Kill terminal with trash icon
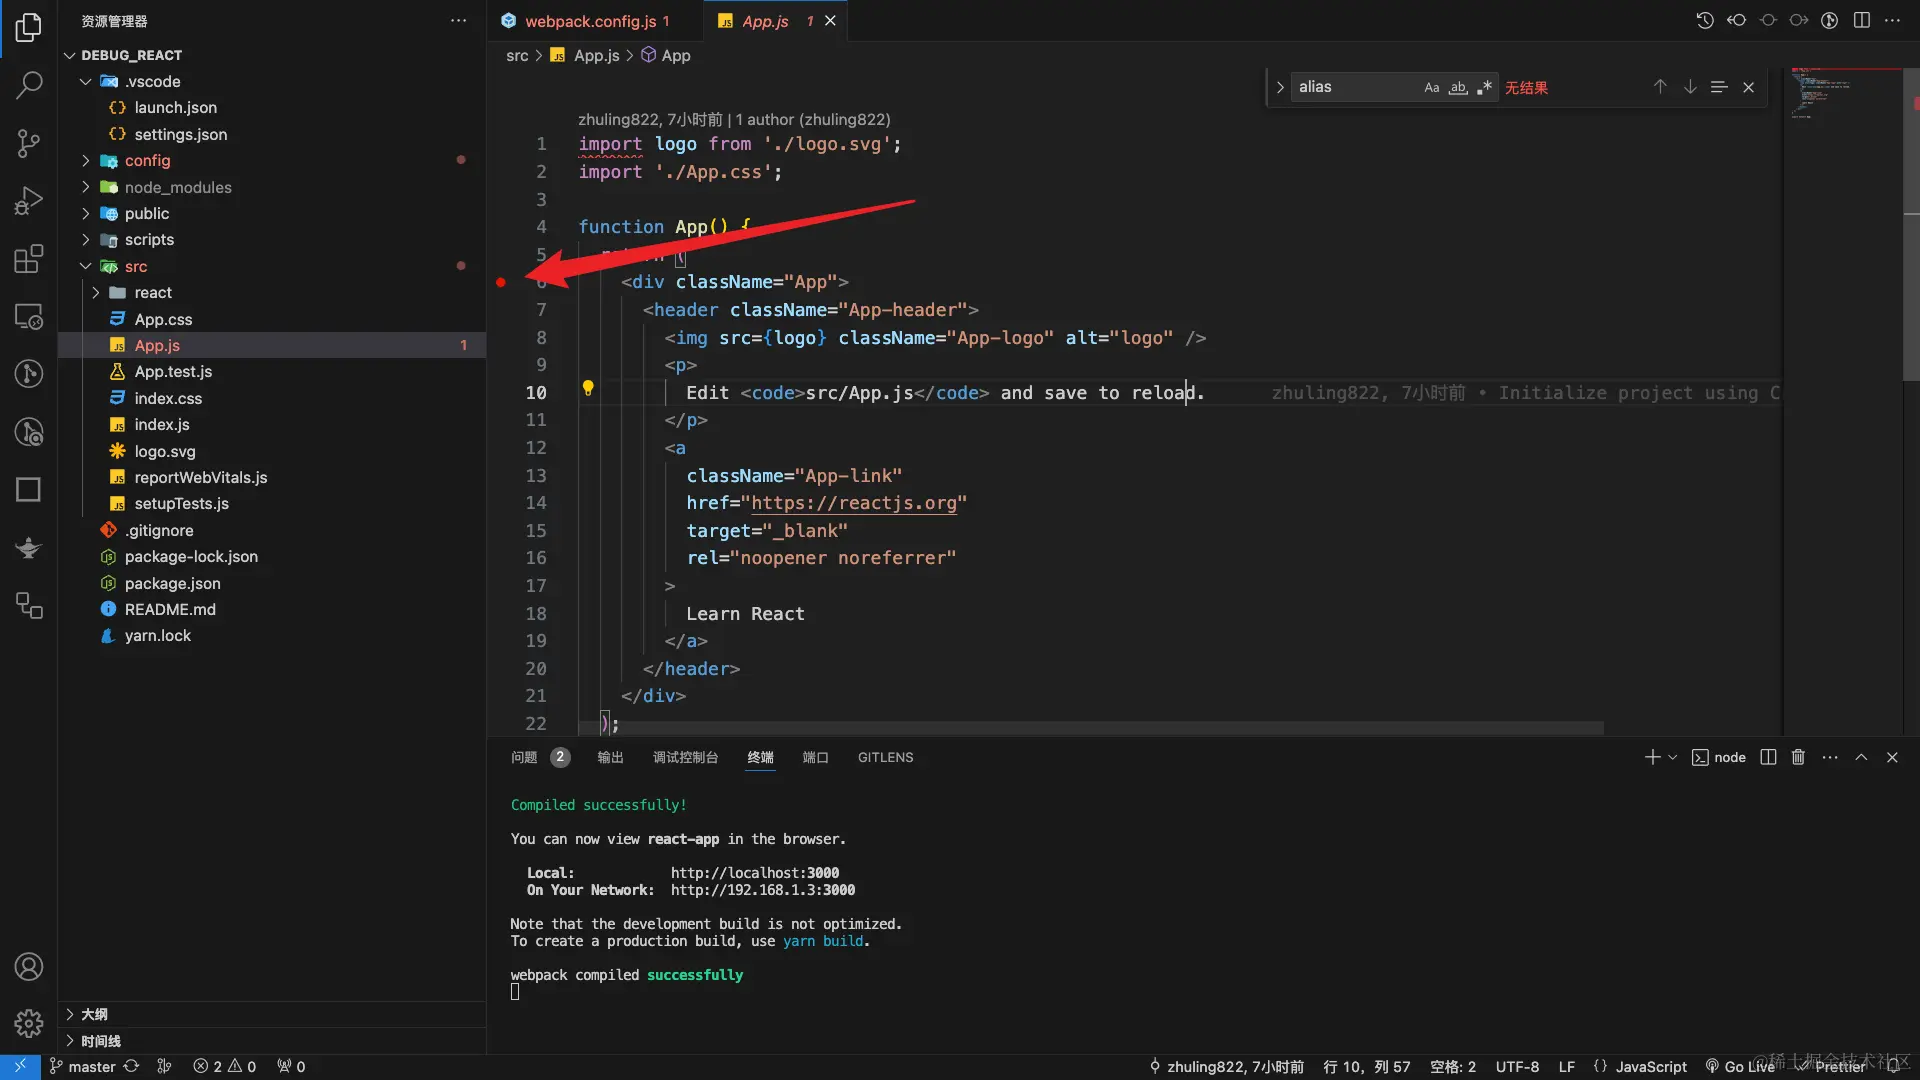Screen dimensions: 1920x1080 [1798, 757]
